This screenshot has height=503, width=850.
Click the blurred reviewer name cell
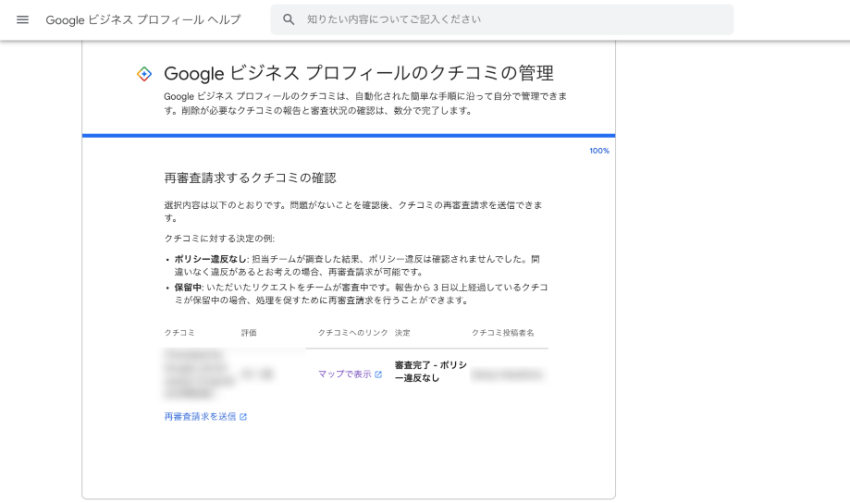tap(507, 375)
